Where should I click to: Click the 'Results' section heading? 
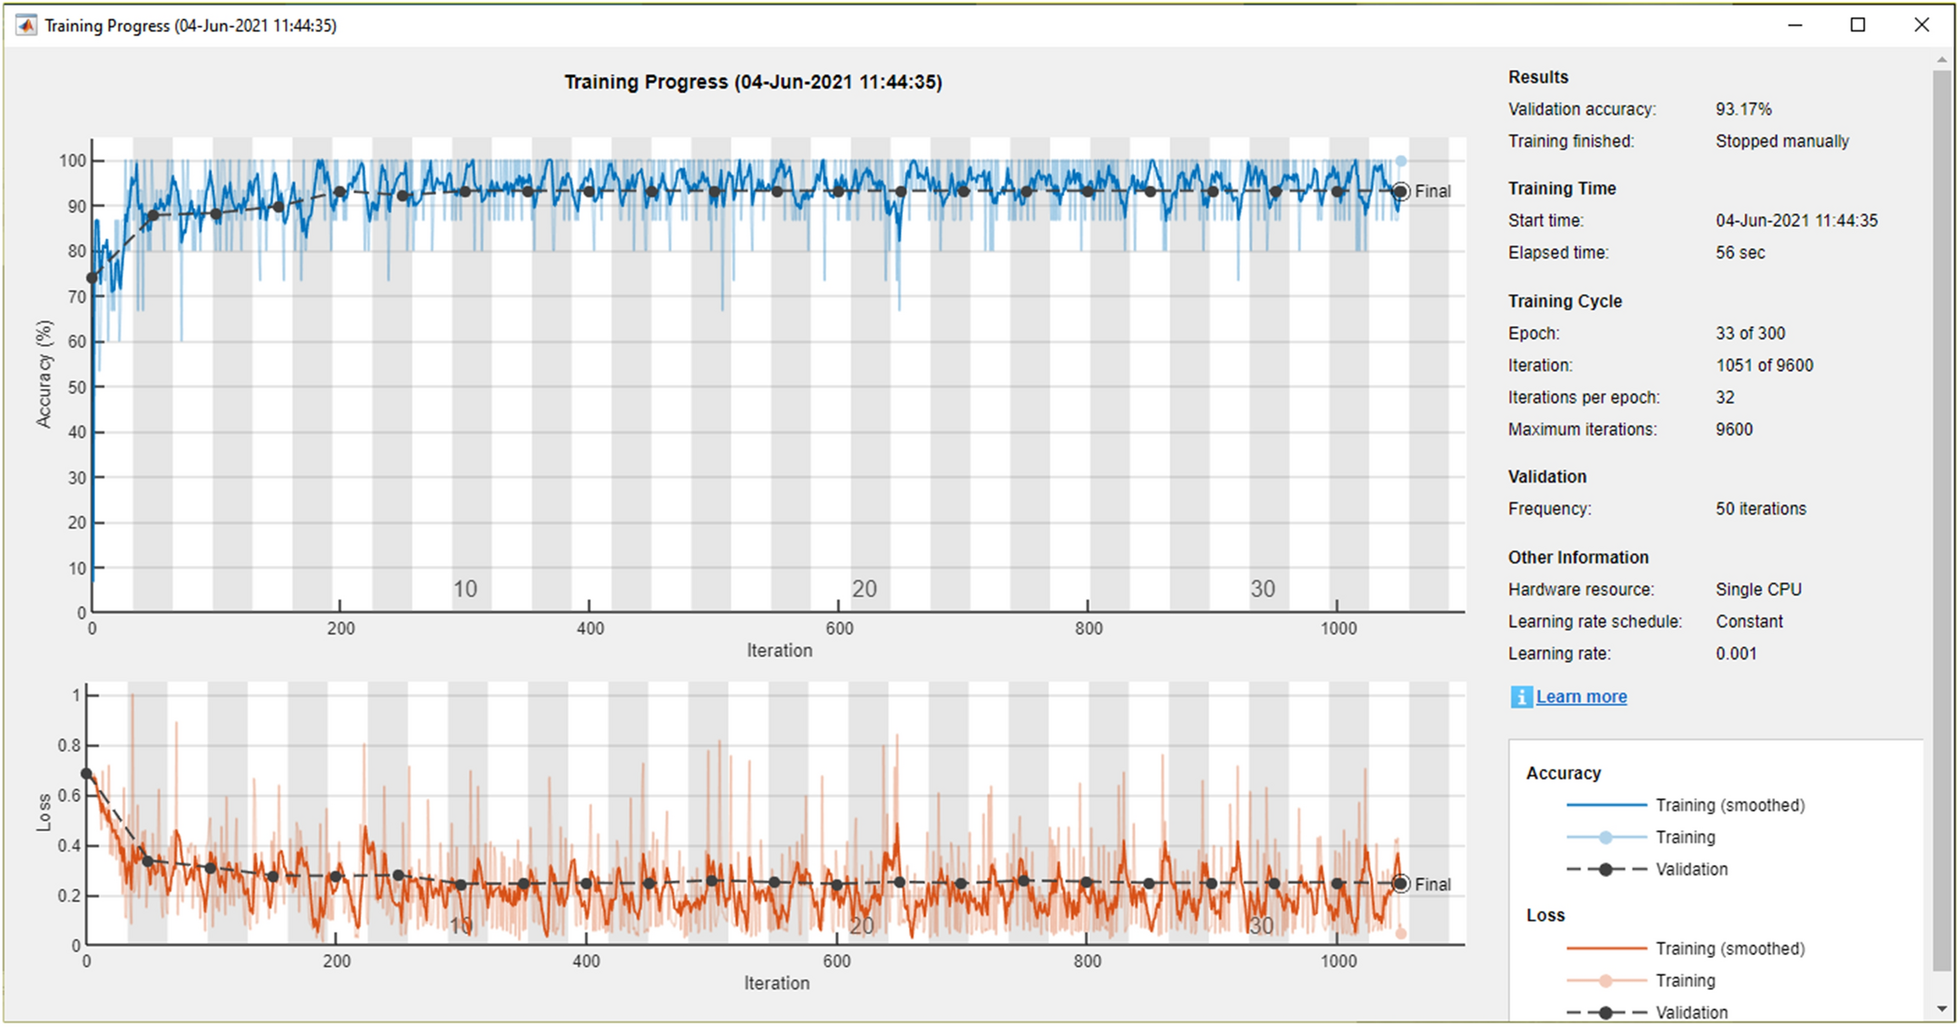click(x=1538, y=77)
